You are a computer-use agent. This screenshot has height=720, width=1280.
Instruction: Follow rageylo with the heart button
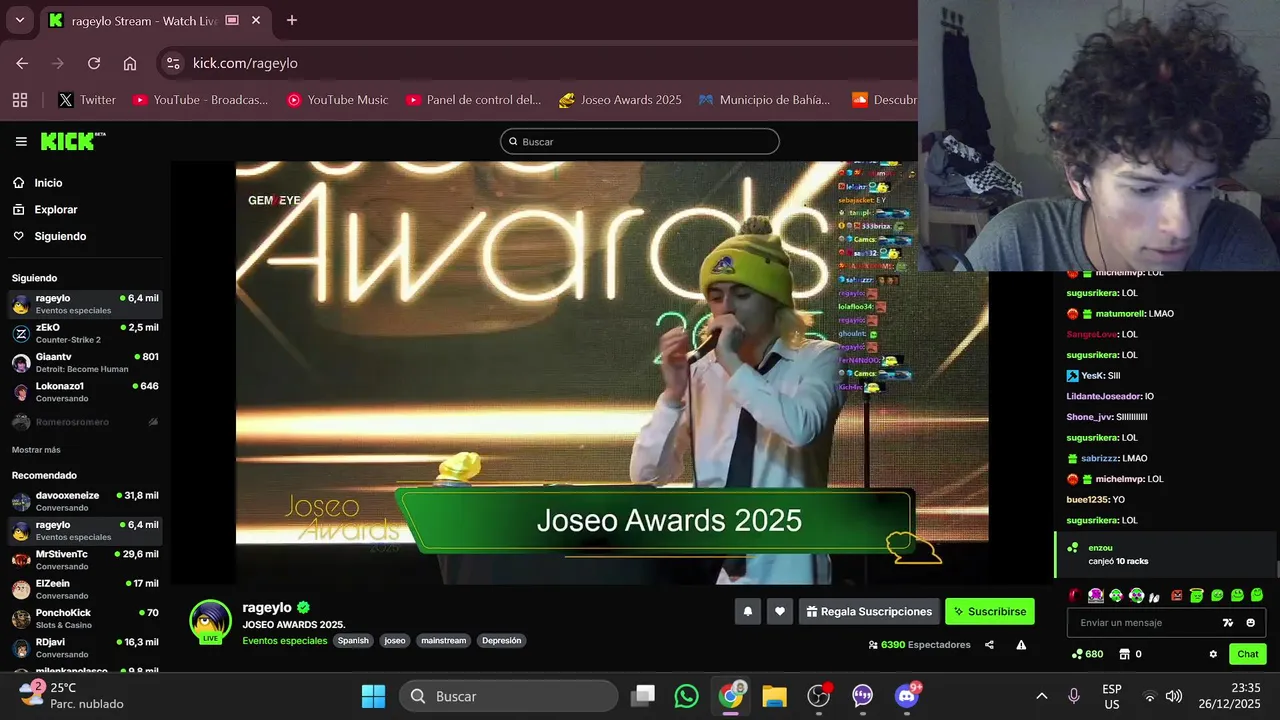780,611
